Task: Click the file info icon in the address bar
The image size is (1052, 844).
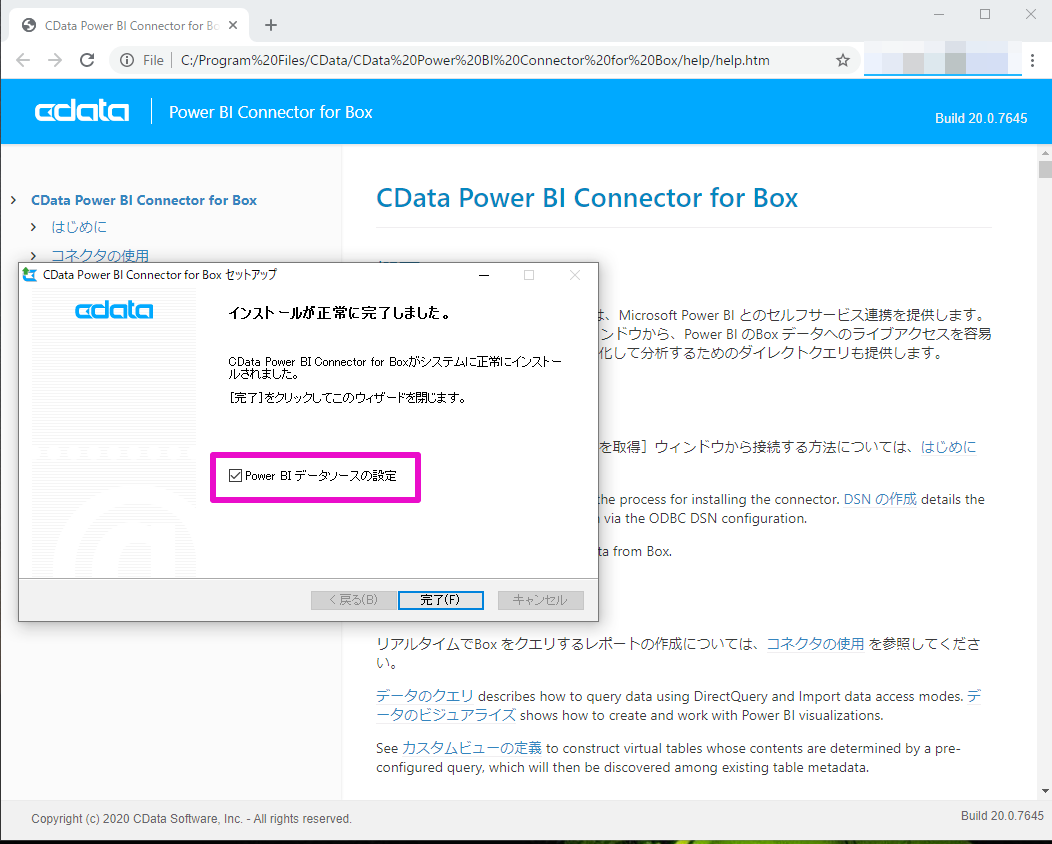Action: 127,60
